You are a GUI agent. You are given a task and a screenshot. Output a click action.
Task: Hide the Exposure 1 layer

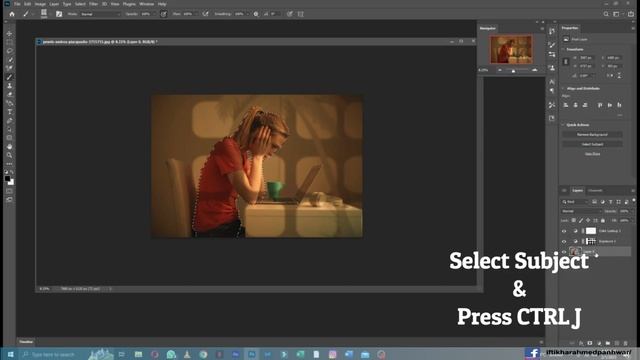click(x=564, y=241)
